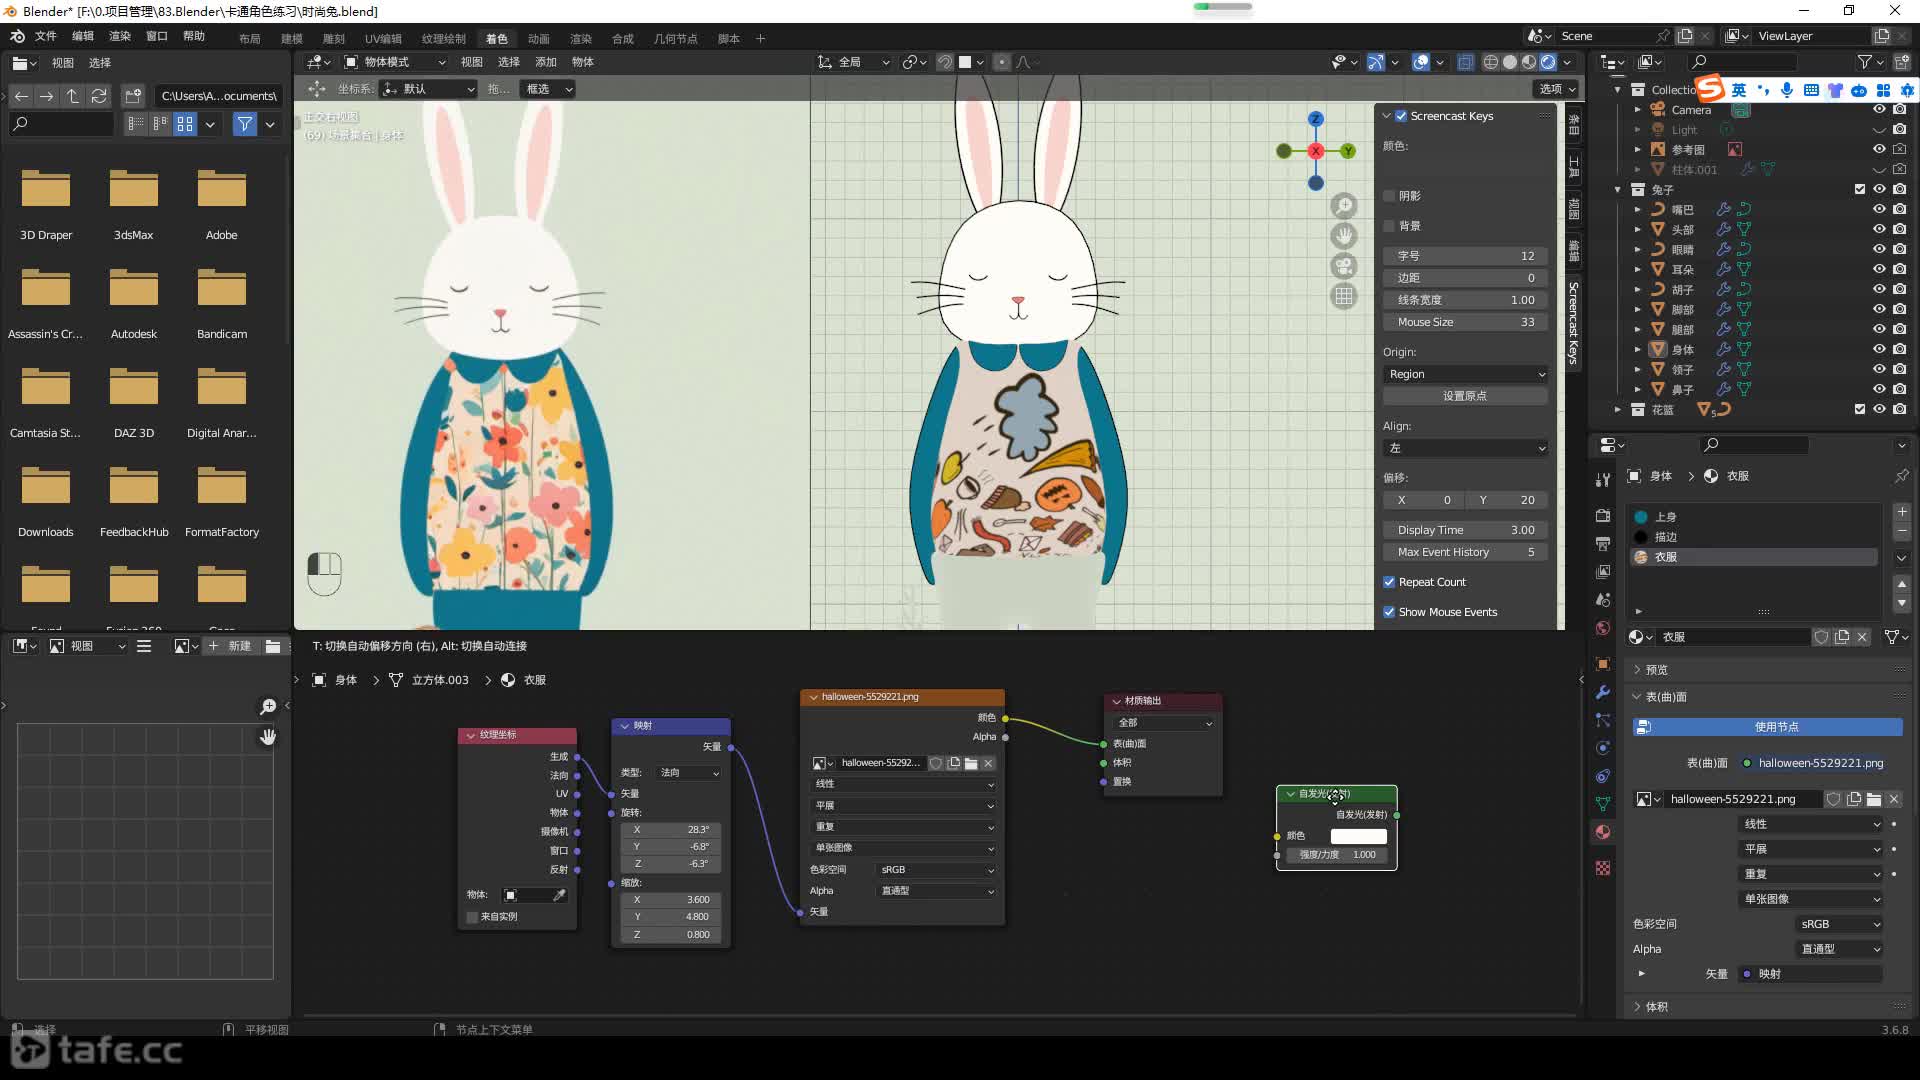The image size is (1920, 1080).
Task: Open the Particles properties tab
Action: (1603, 720)
